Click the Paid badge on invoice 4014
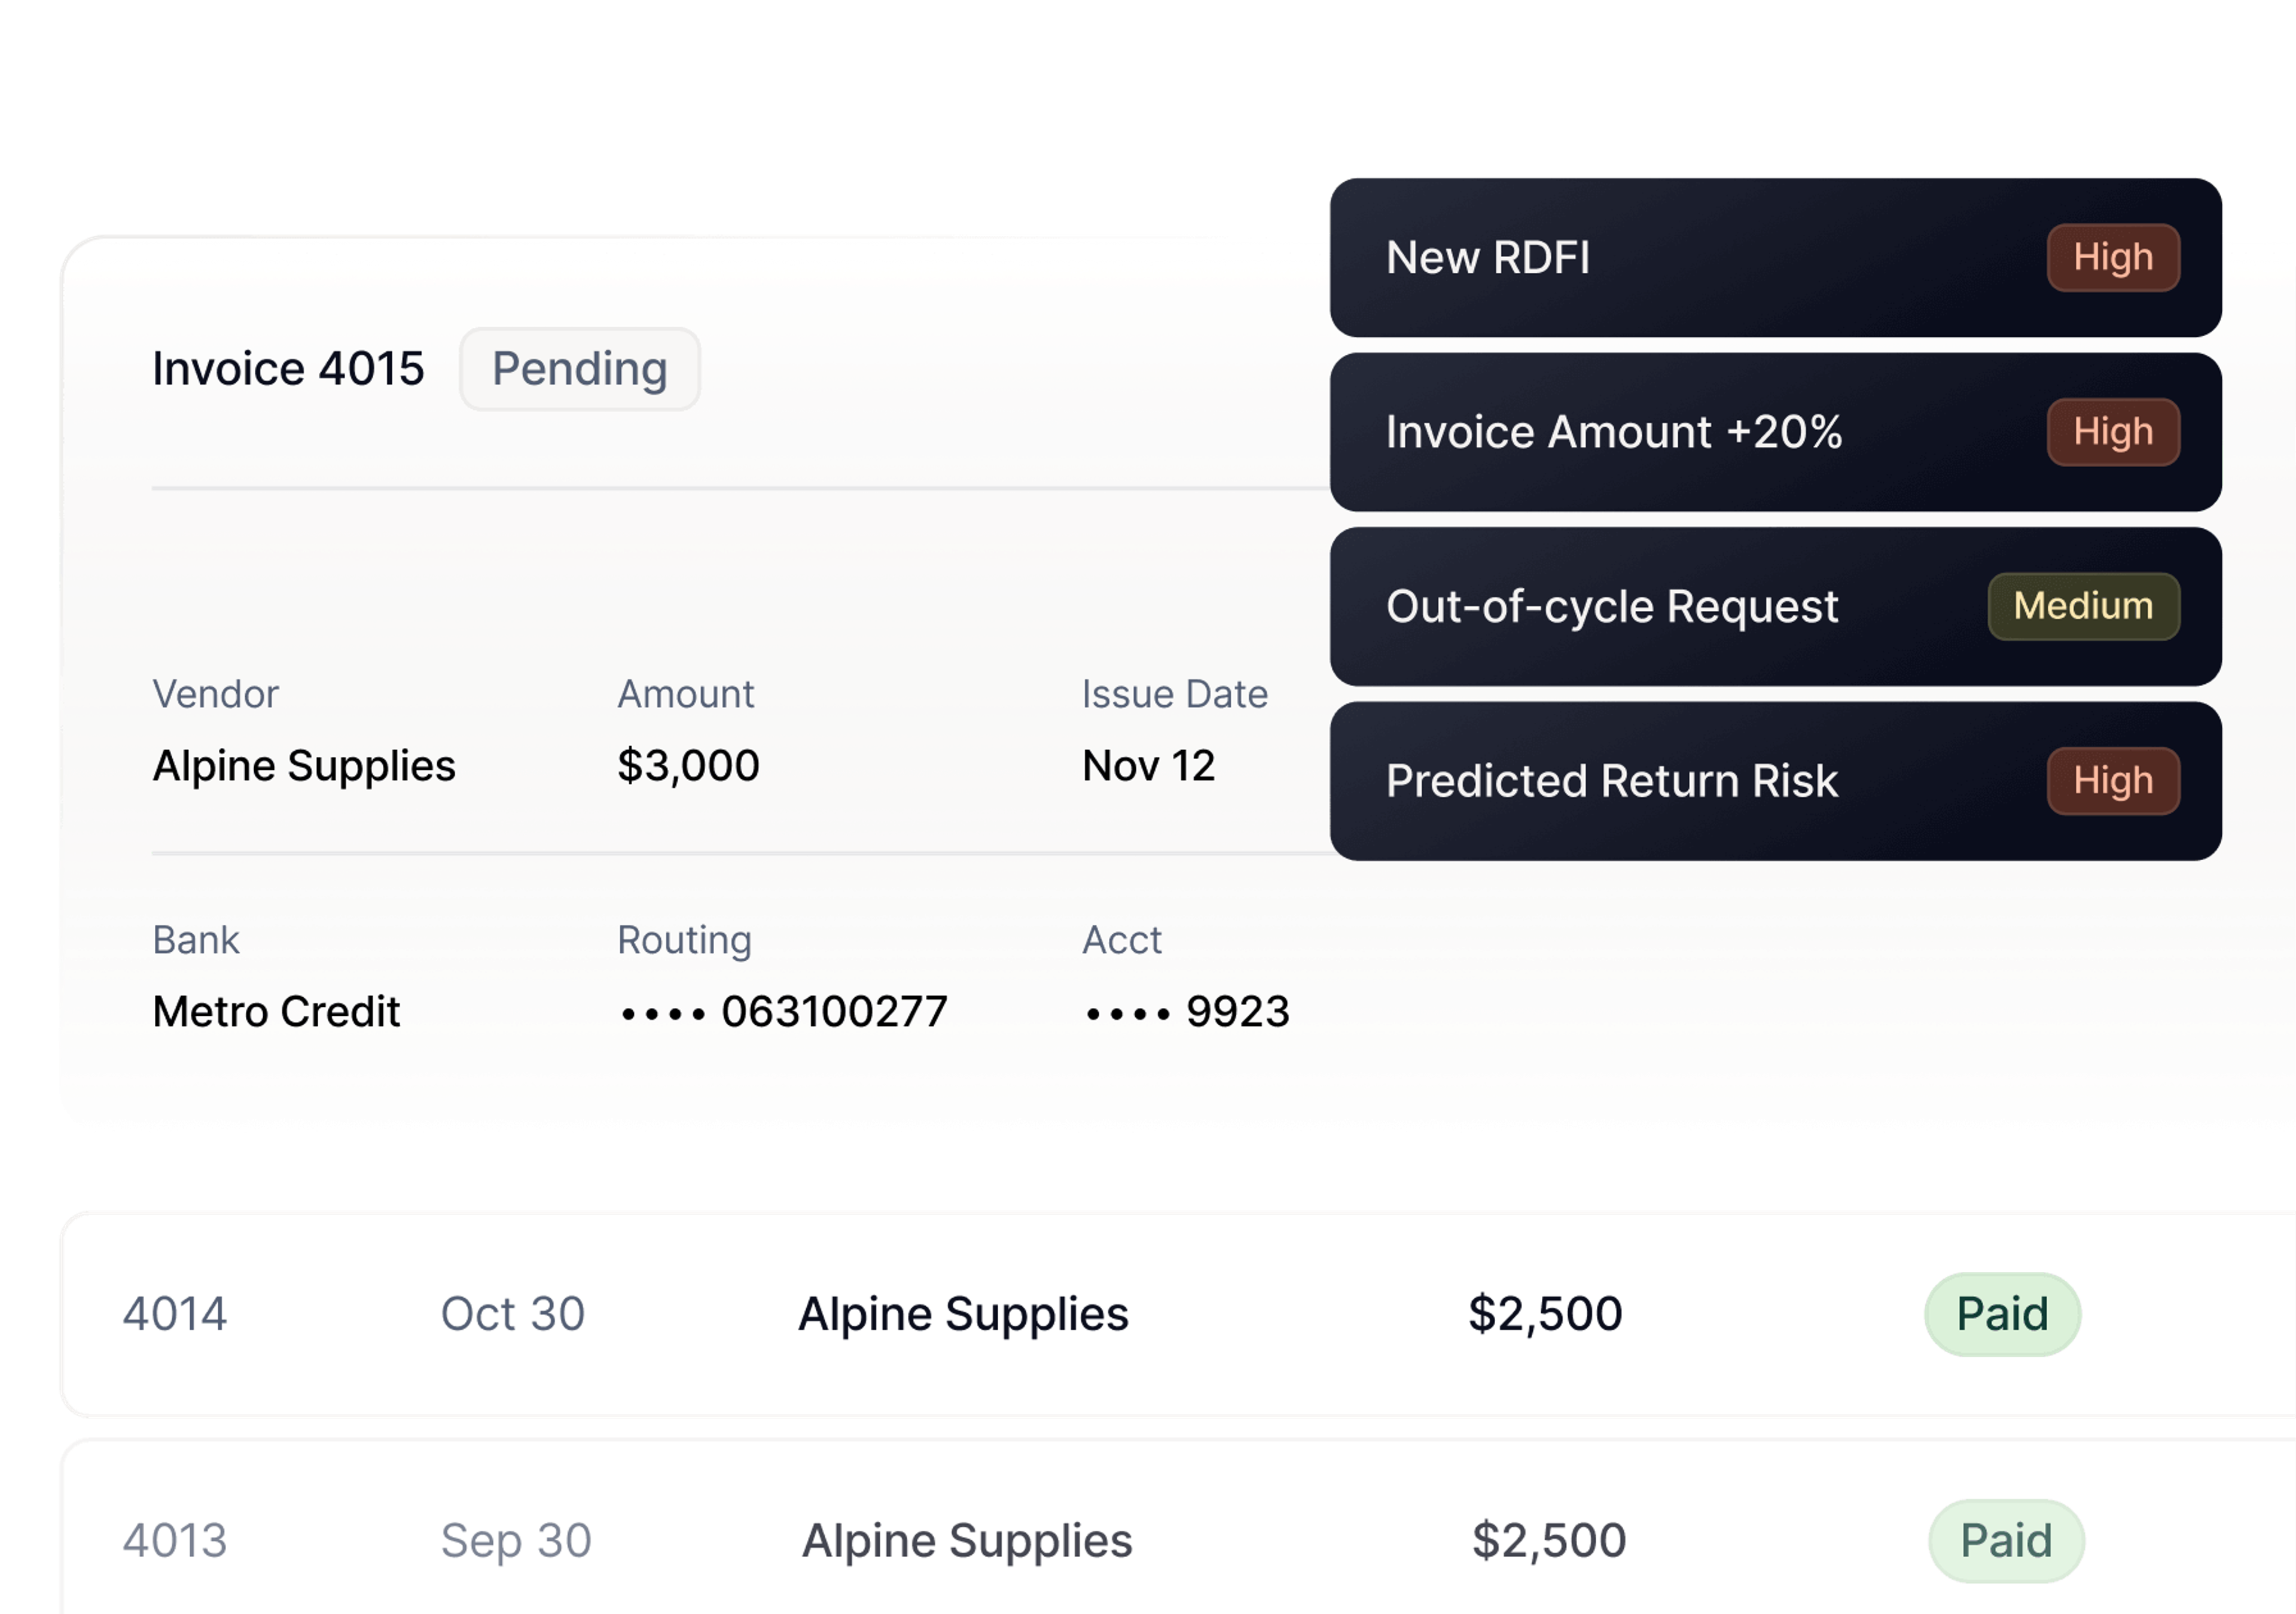Image resolution: width=2296 pixels, height=1614 pixels. pyautogui.click(x=2002, y=1314)
